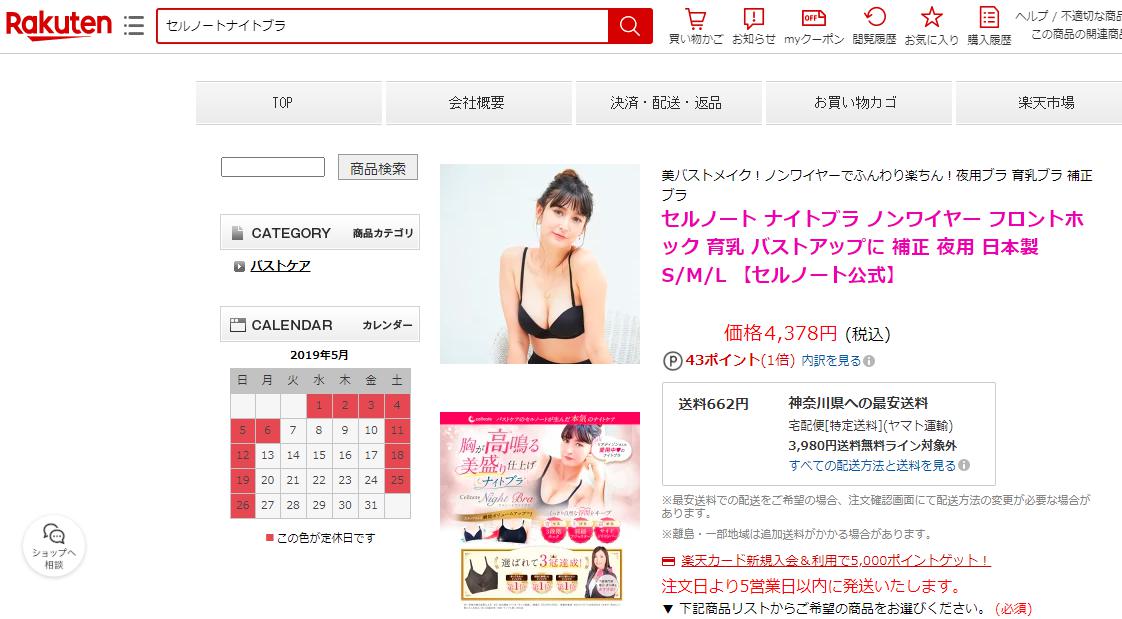Click the 43ポイント text
Viewport: 1122px width, 619px height.
click(x=722, y=360)
